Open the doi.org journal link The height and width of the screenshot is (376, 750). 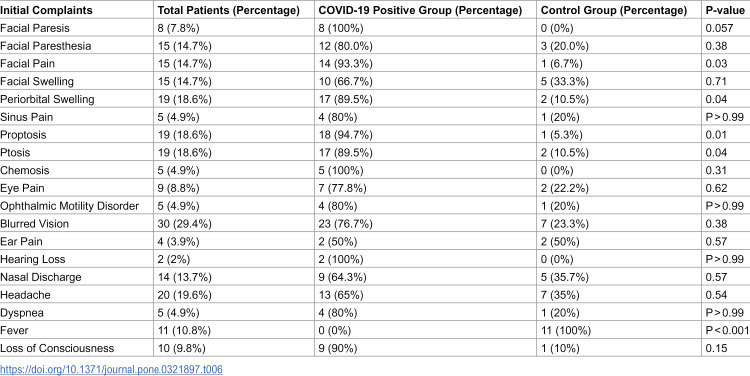pyautogui.click(x=111, y=369)
